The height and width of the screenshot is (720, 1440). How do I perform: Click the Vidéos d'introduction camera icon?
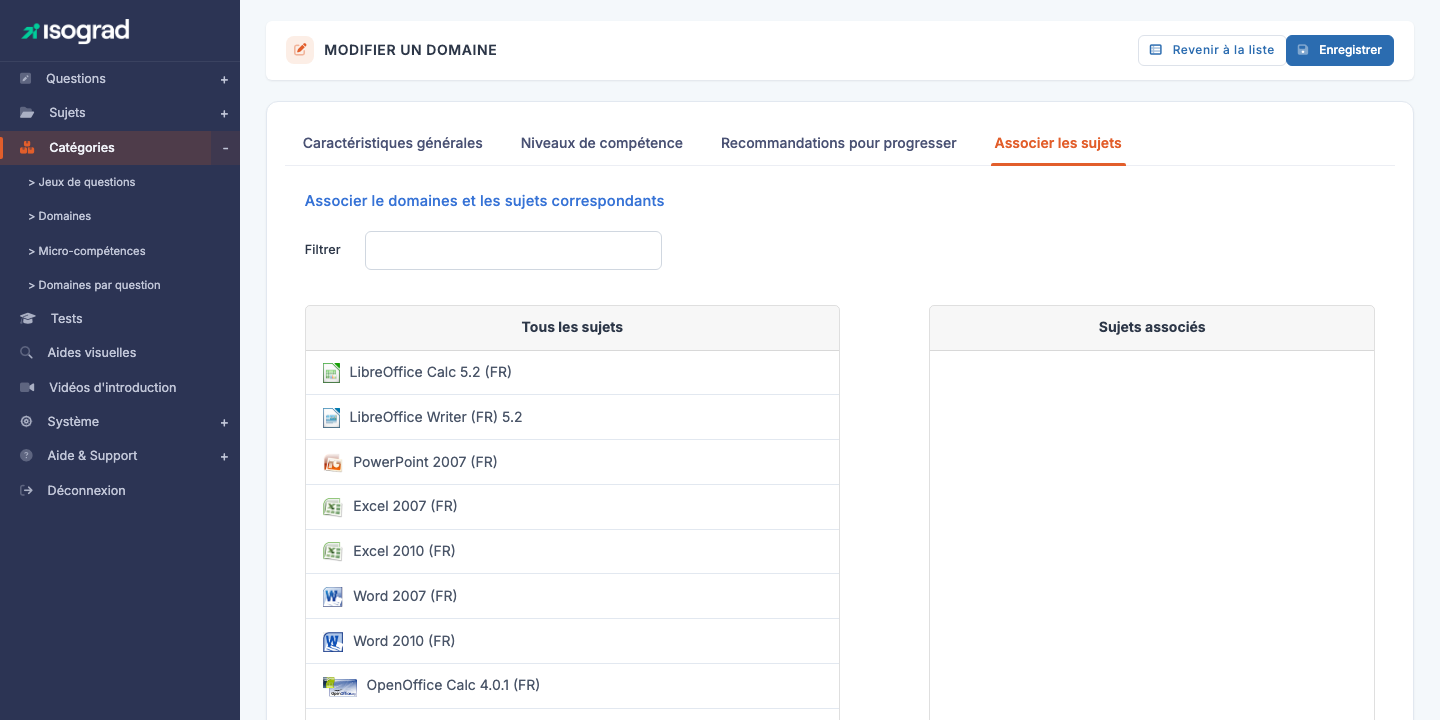pos(27,388)
